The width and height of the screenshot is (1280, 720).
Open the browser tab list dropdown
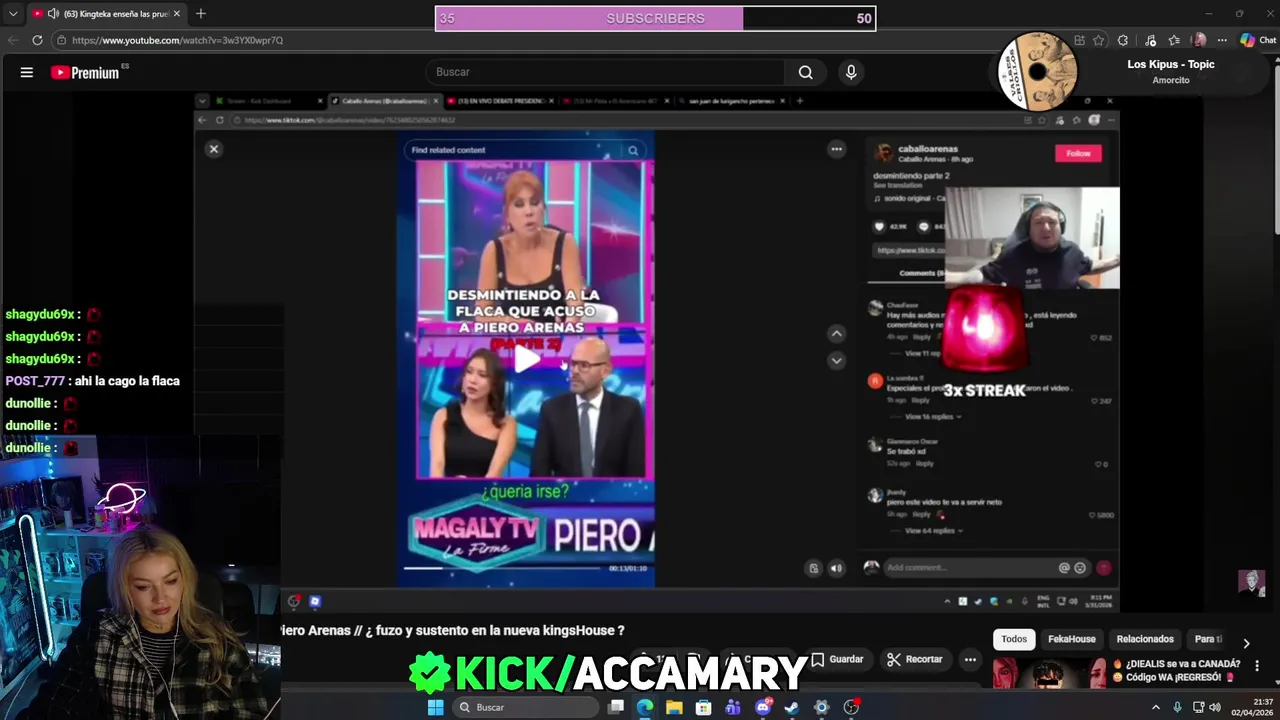point(12,14)
